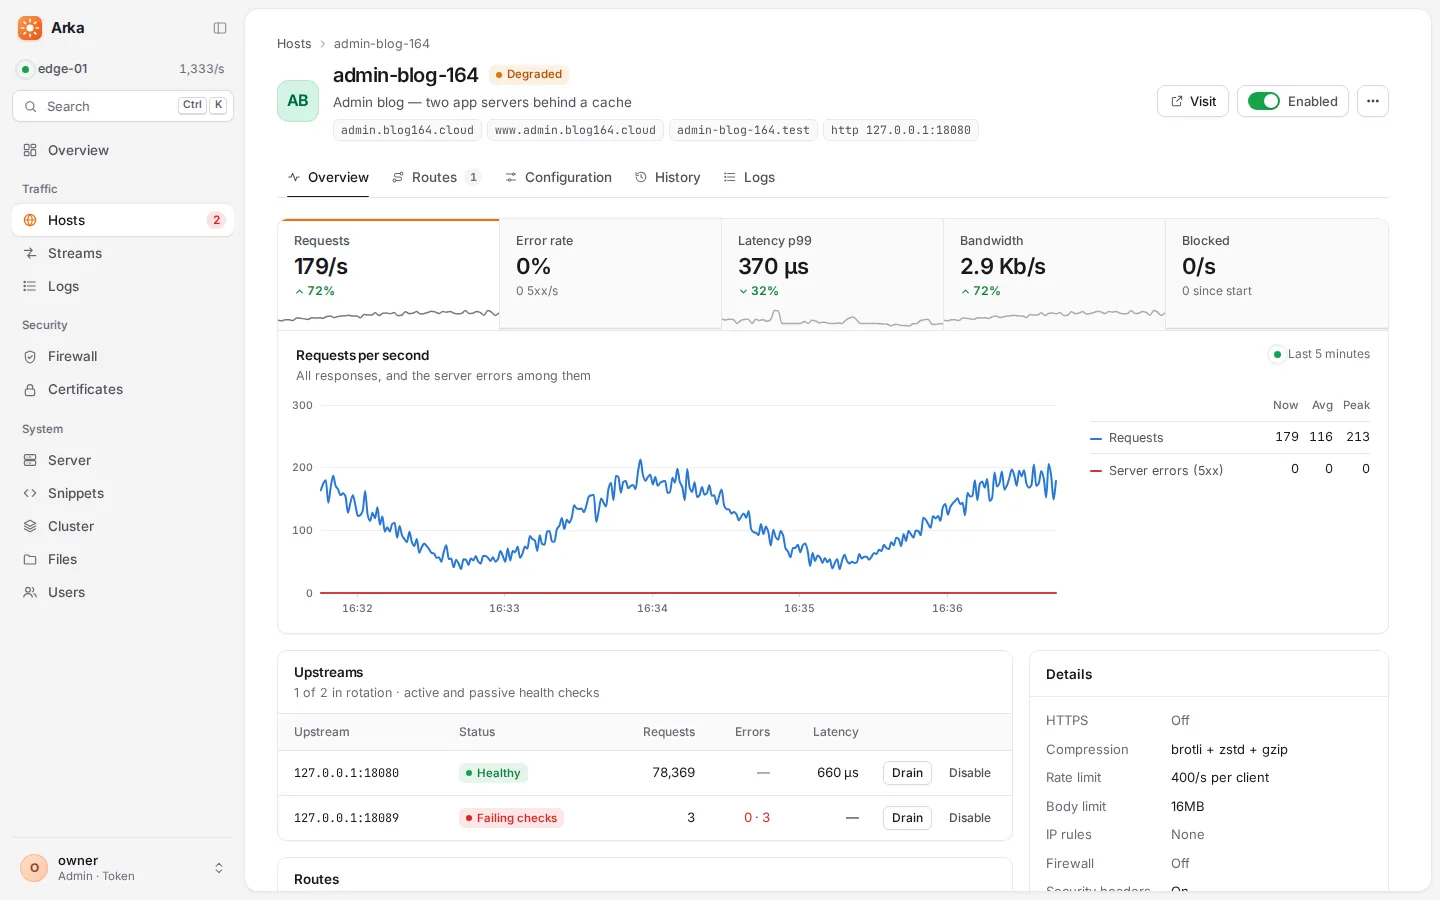Click the sidebar Logs list icon
Screen dimensions: 1440x900
click(x=30, y=286)
